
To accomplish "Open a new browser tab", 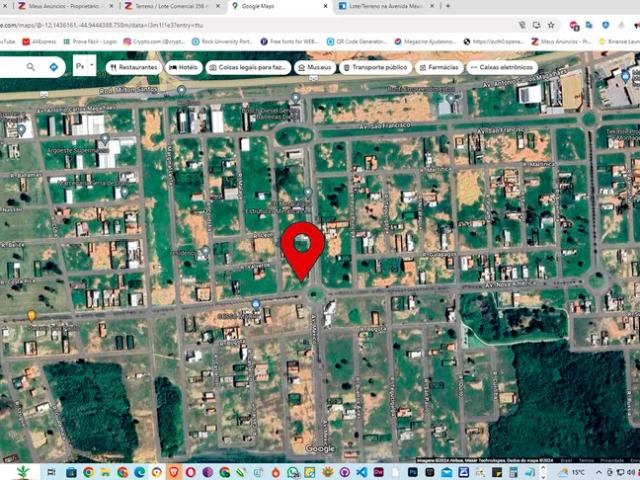I will (448, 6).
